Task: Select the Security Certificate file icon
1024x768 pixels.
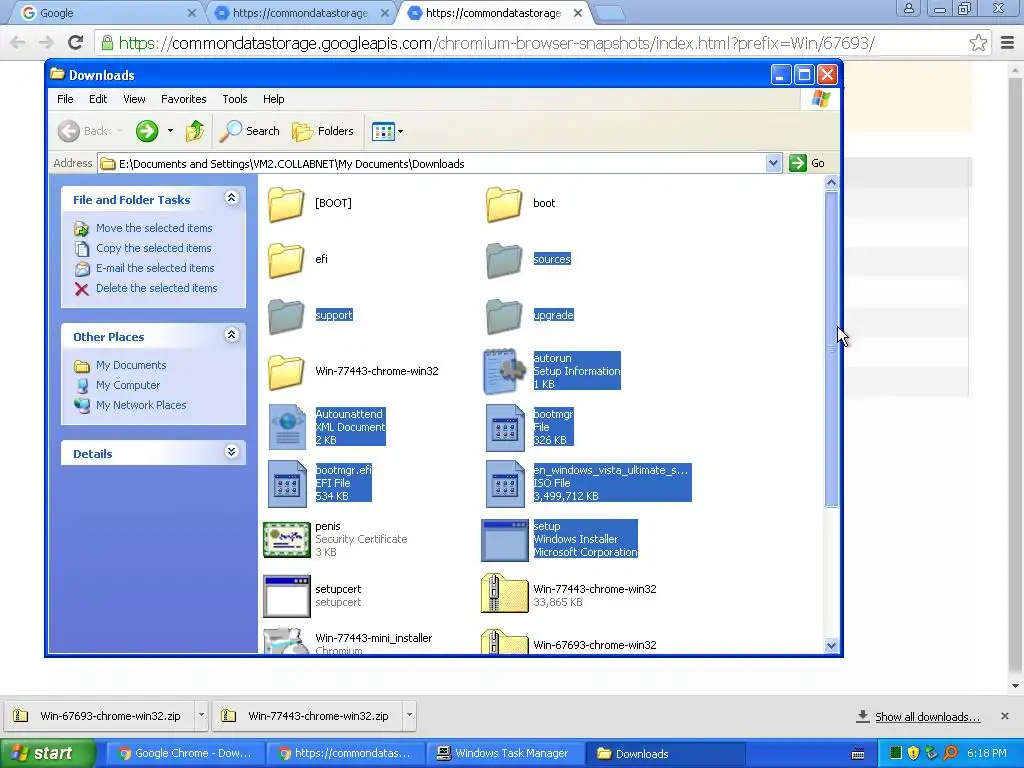Action: click(287, 539)
